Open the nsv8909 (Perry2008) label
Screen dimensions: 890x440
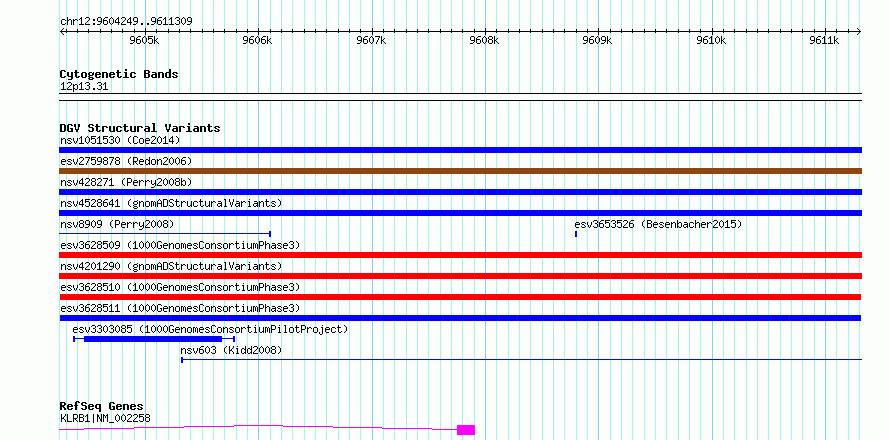117,224
